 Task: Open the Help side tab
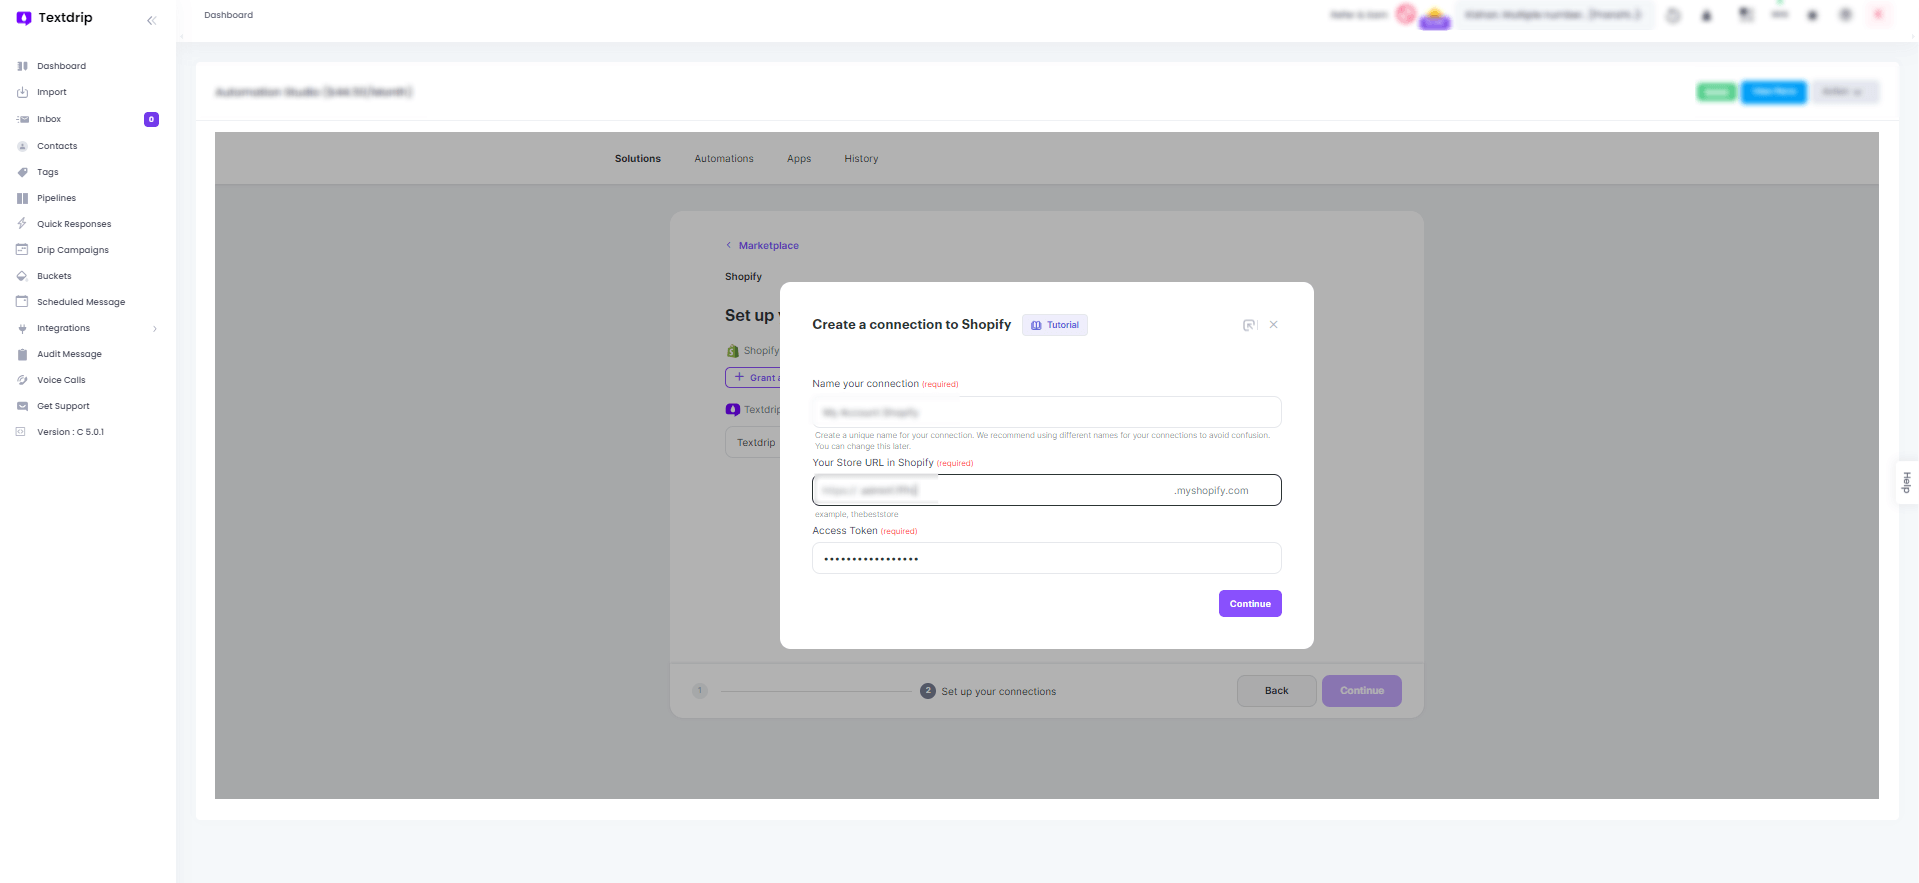coord(1907,482)
